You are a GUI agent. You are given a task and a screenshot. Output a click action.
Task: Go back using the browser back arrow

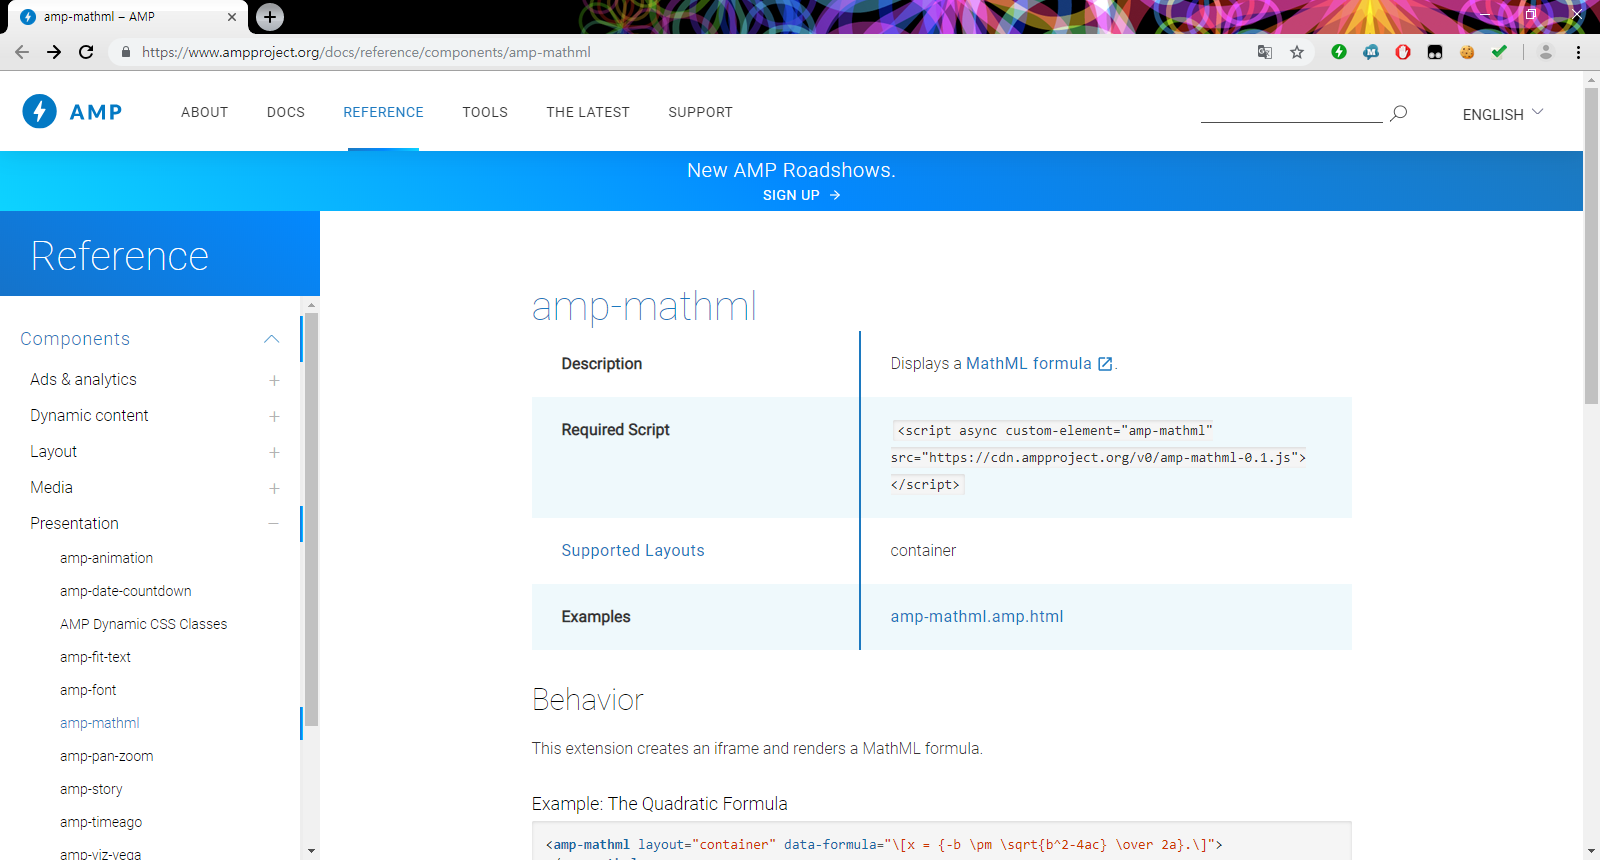22,52
